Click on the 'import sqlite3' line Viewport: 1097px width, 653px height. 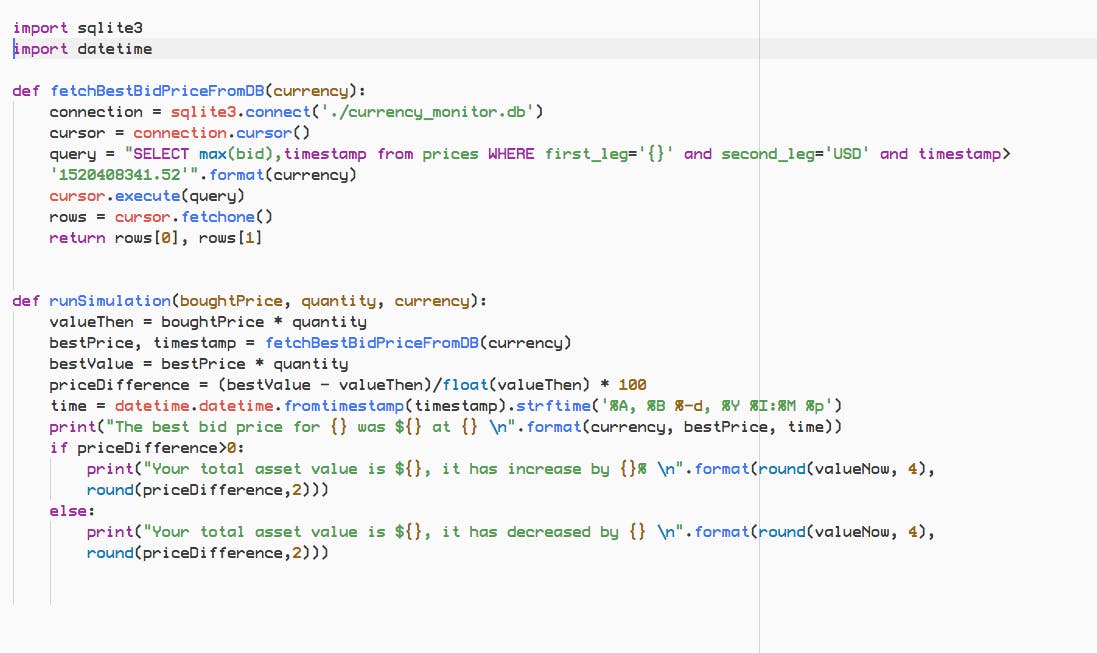[x=78, y=27]
